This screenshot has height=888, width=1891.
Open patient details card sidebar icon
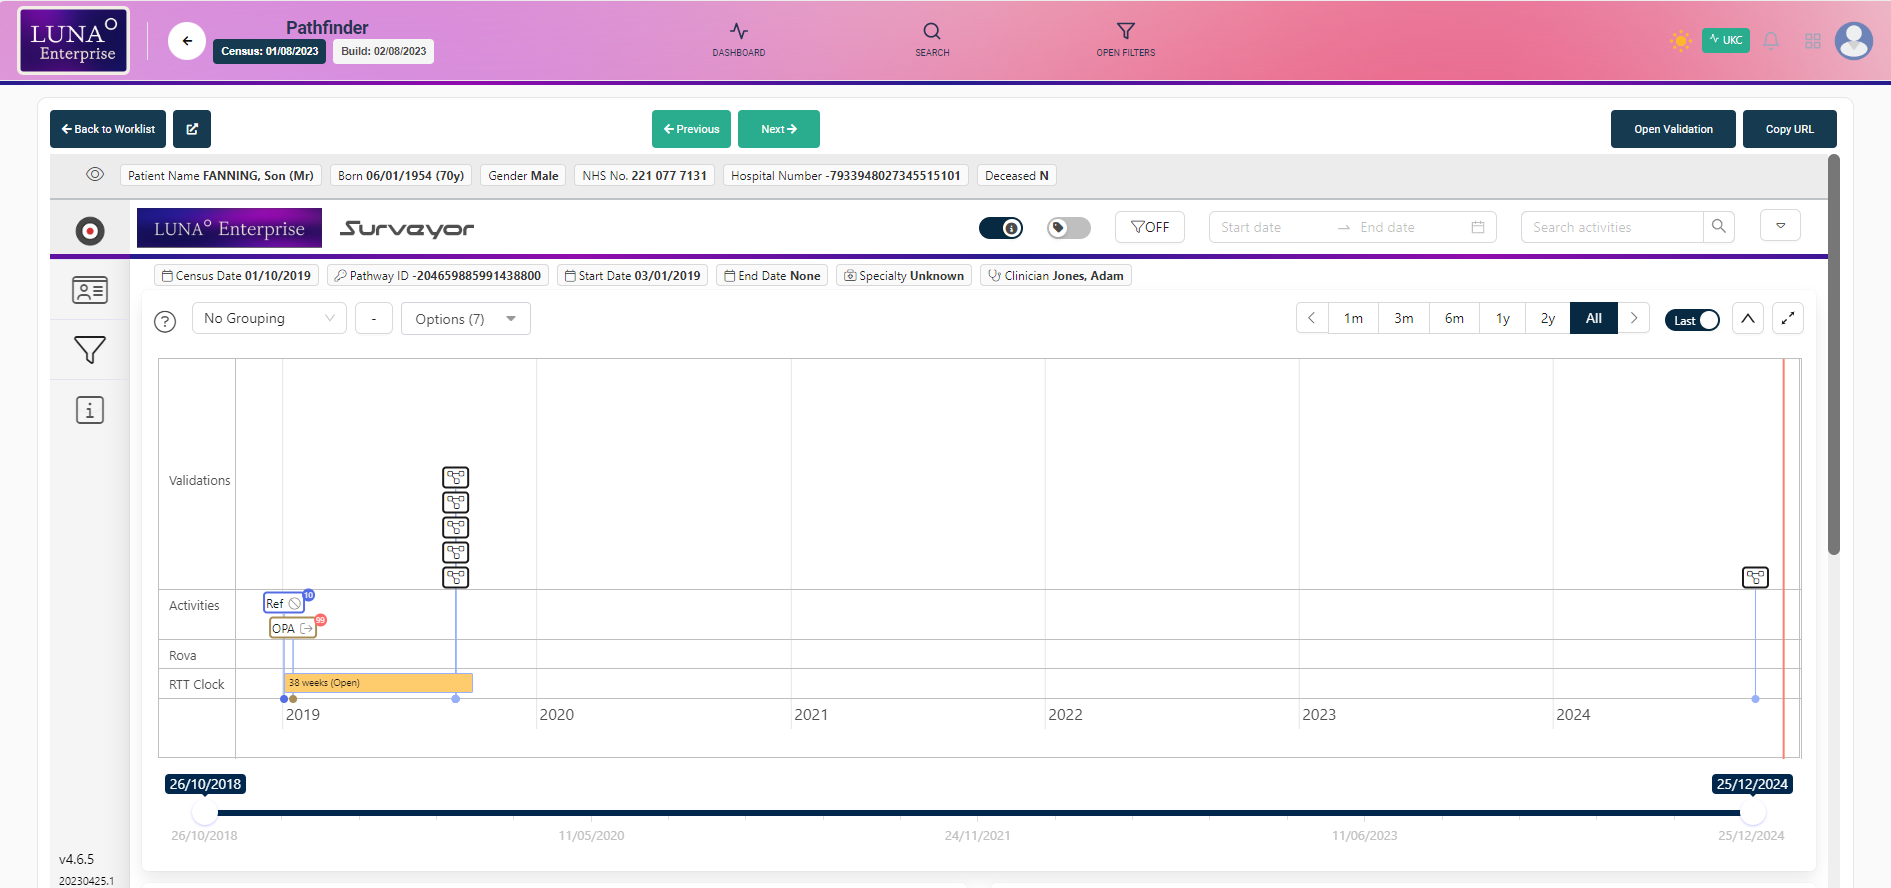pos(90,291)
